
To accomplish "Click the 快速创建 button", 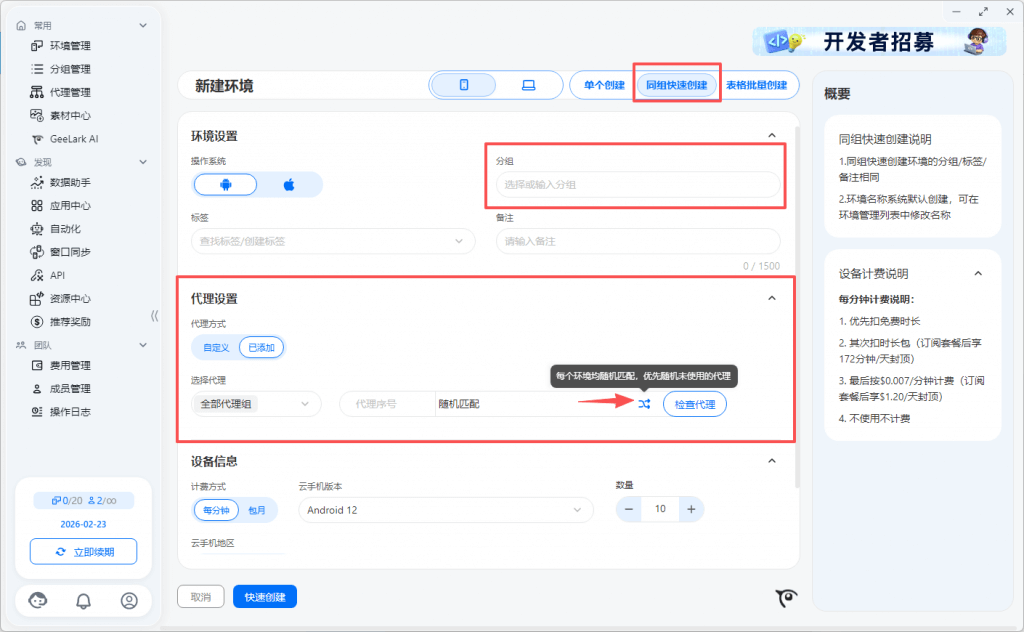I will click(x=265, y=597).
